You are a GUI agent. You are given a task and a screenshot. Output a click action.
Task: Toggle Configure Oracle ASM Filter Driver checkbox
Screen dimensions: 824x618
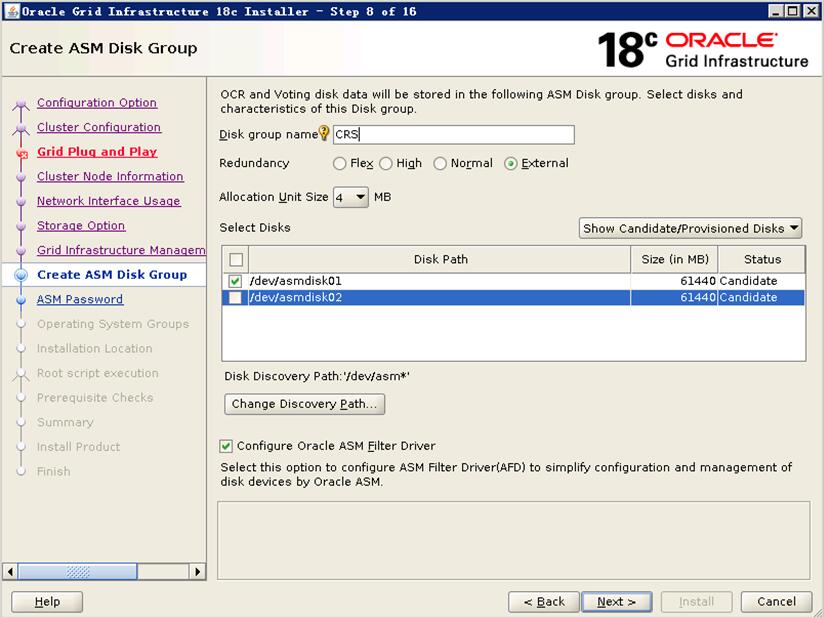click(226, 446)
